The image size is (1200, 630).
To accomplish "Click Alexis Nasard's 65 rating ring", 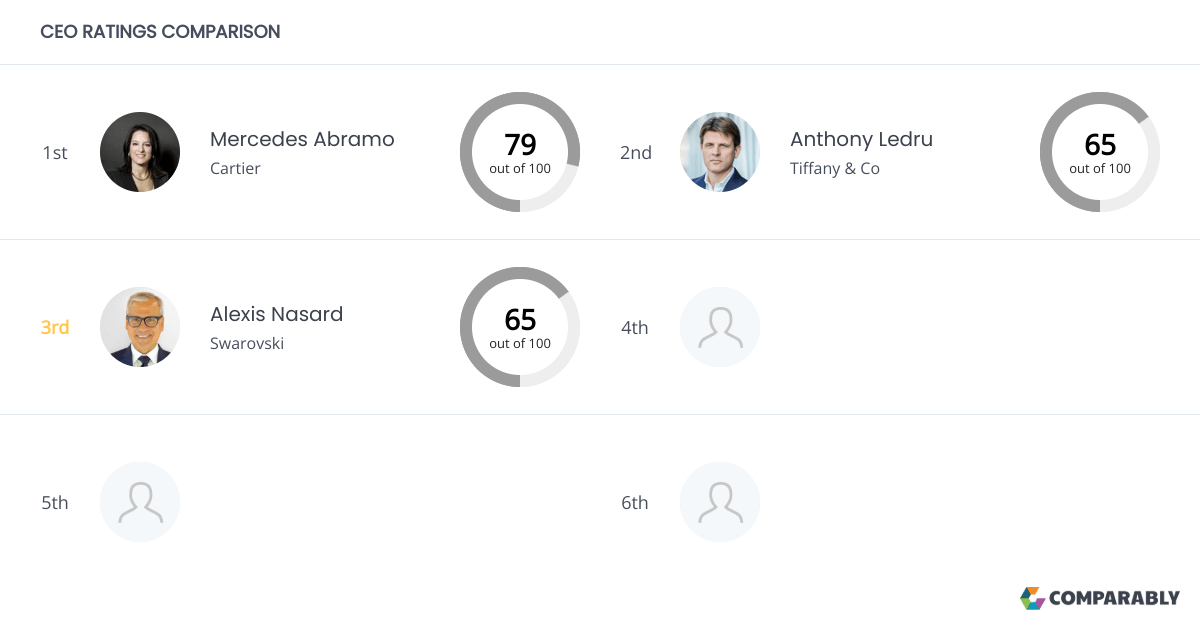I will [x=520, y=327].
